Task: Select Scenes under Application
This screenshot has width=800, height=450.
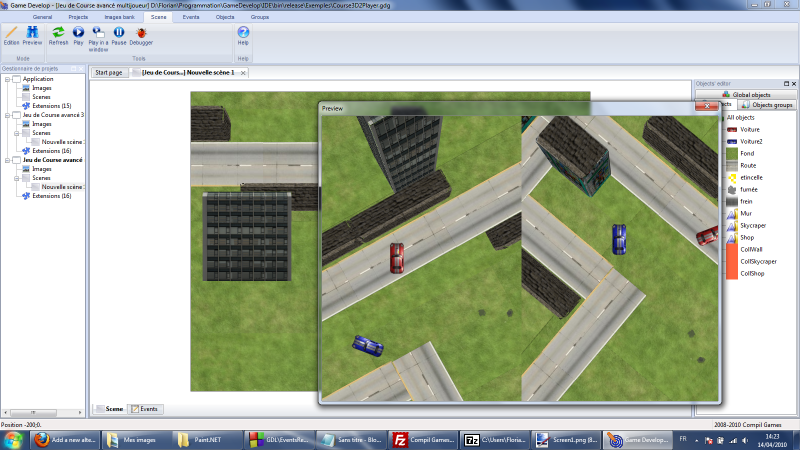Action: click(x=41, y=97)
